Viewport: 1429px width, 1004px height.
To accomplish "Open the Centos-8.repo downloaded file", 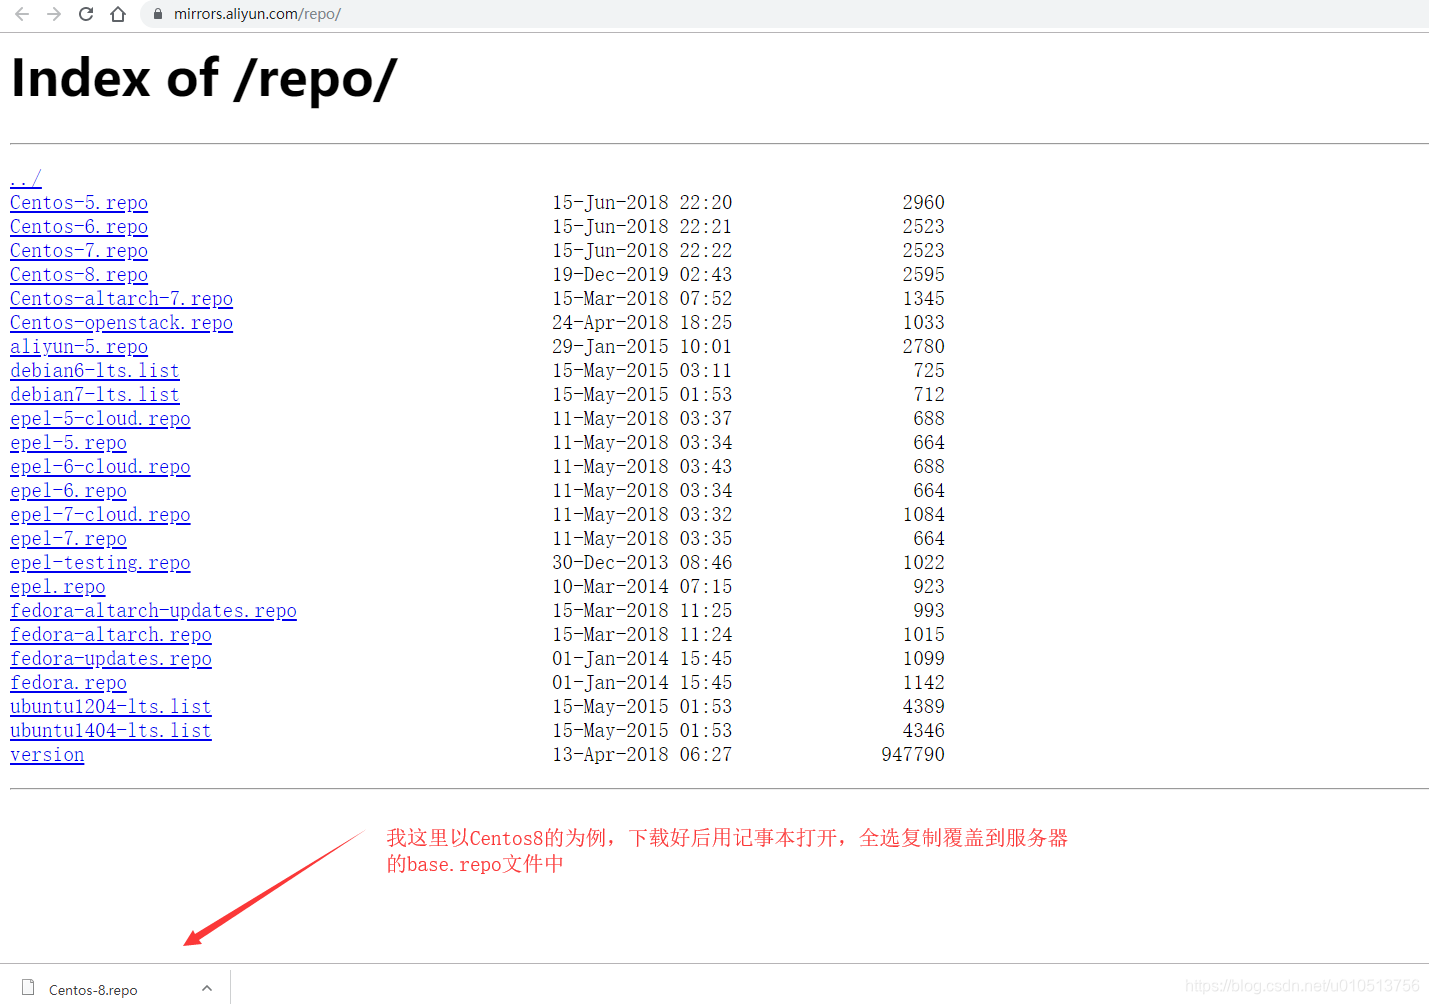I will [x=93, y=990].
